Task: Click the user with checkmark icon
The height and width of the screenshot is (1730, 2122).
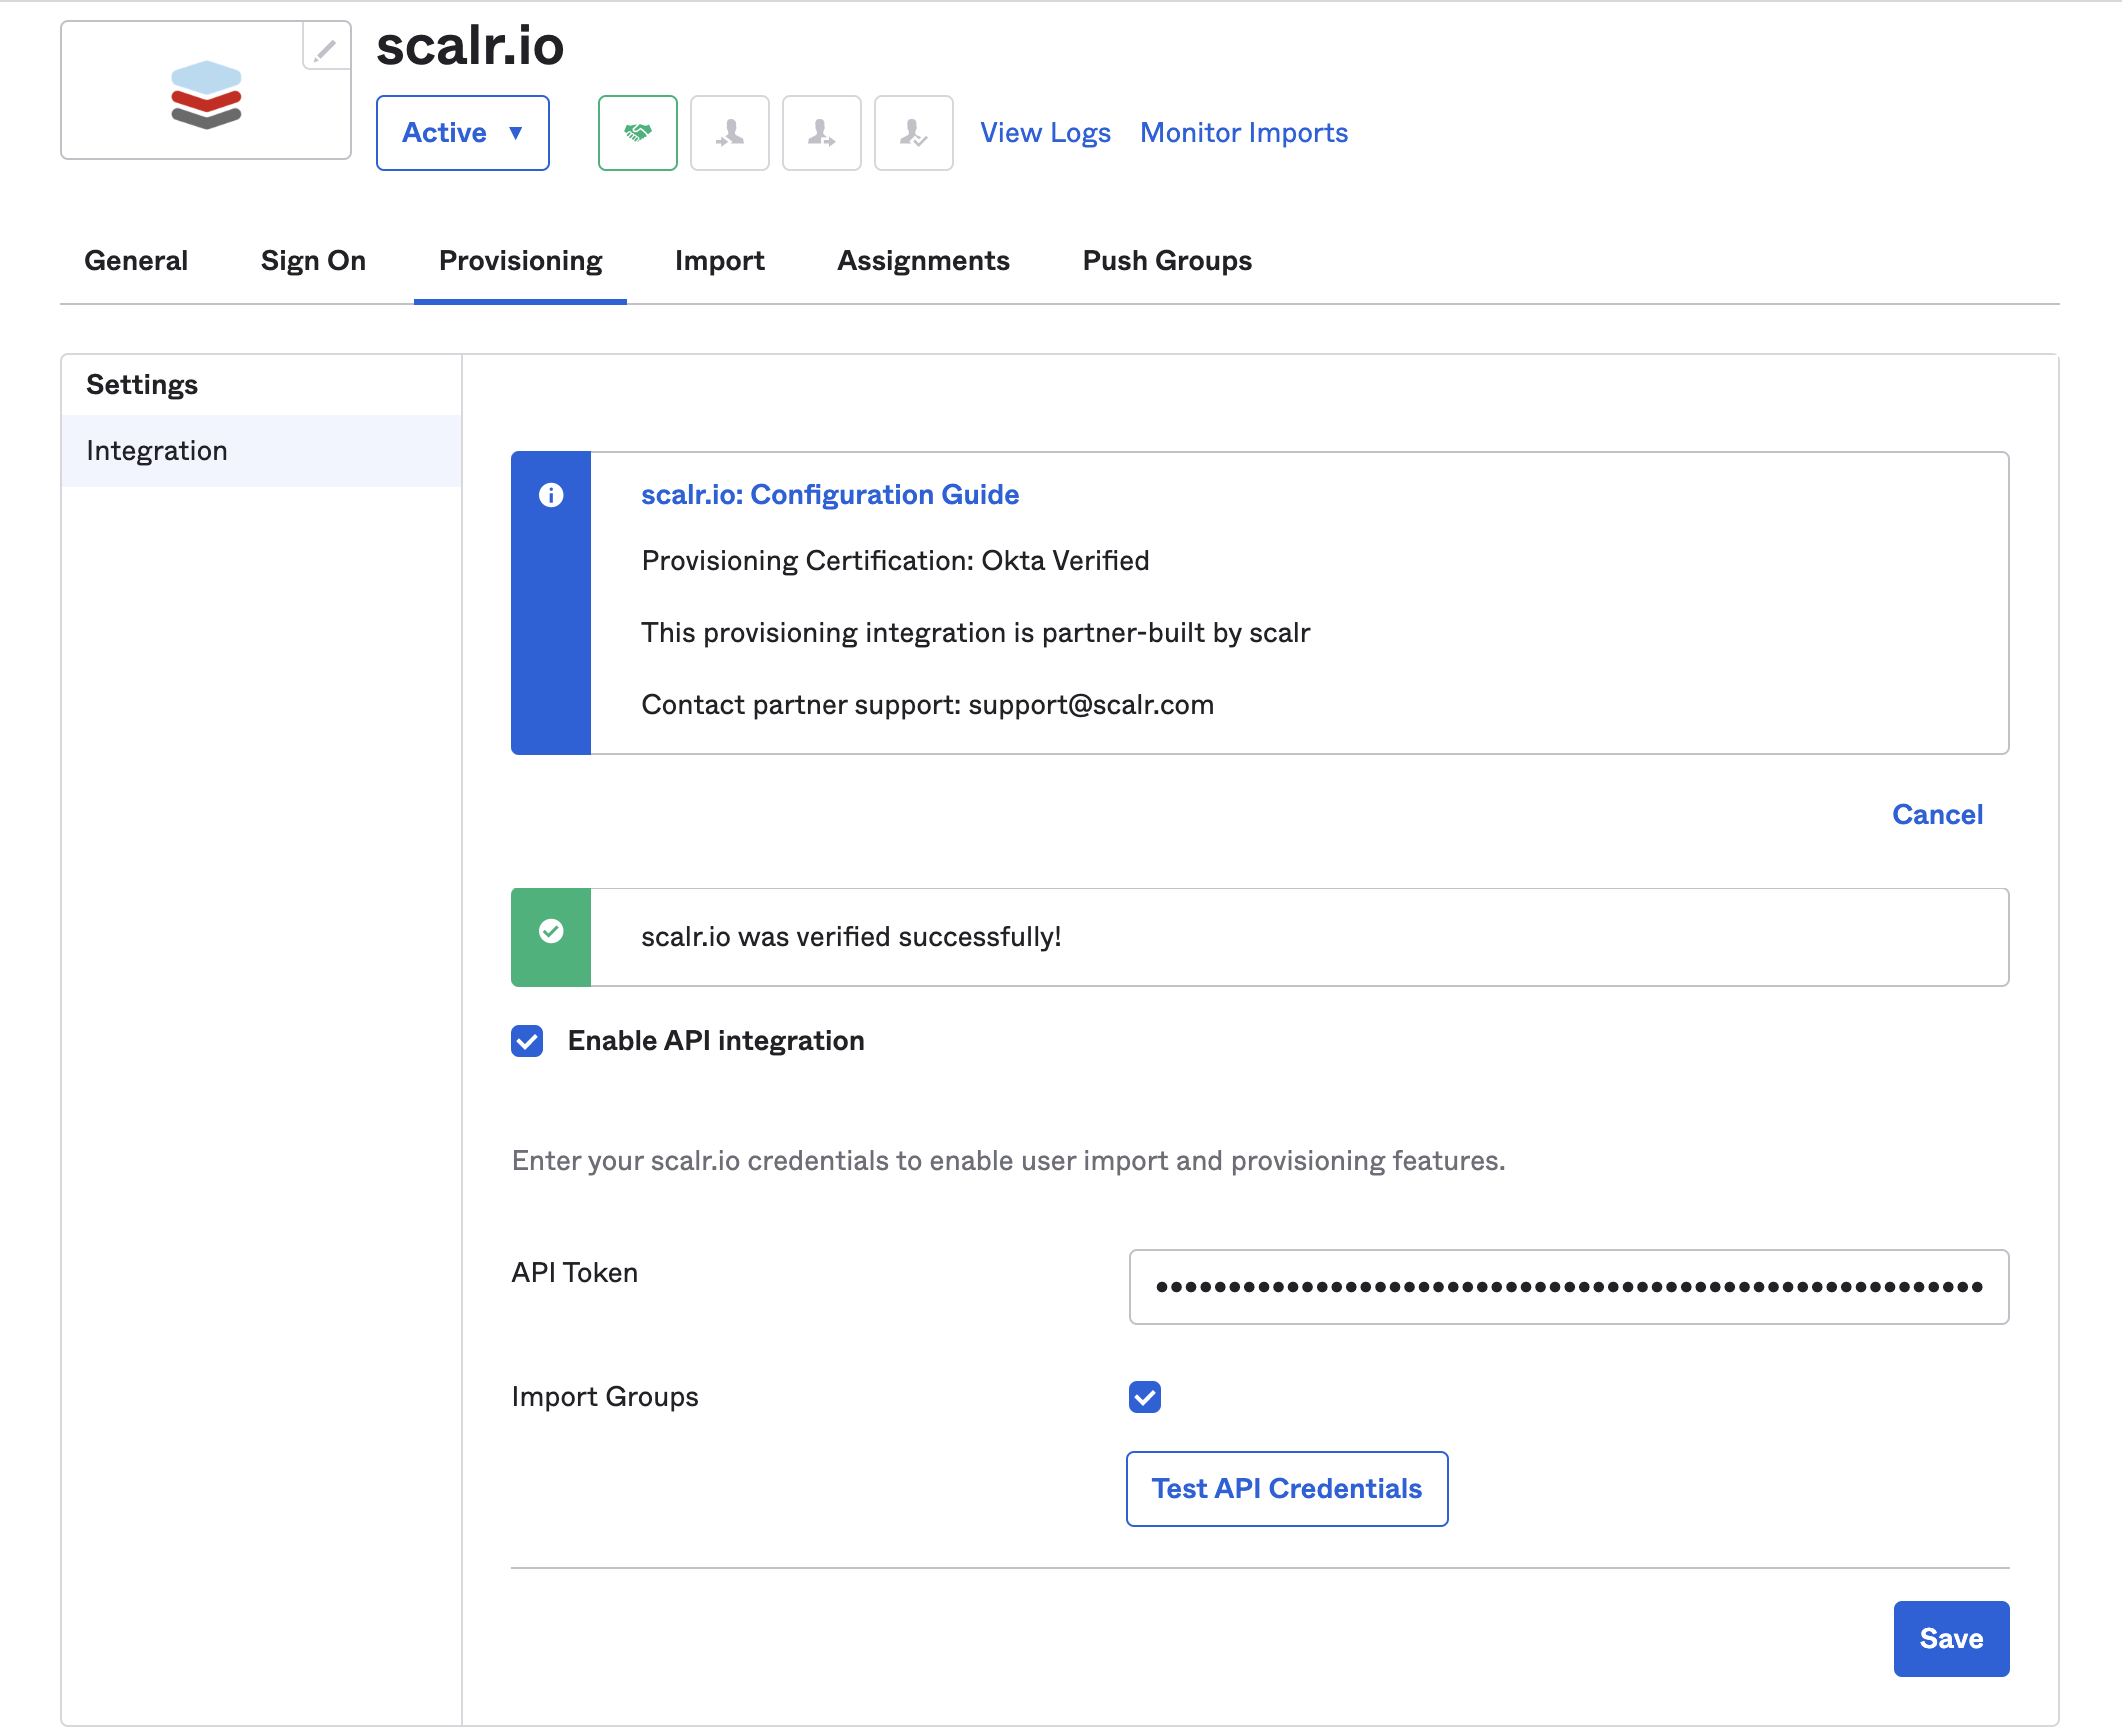Action: (x=913, y=133)
